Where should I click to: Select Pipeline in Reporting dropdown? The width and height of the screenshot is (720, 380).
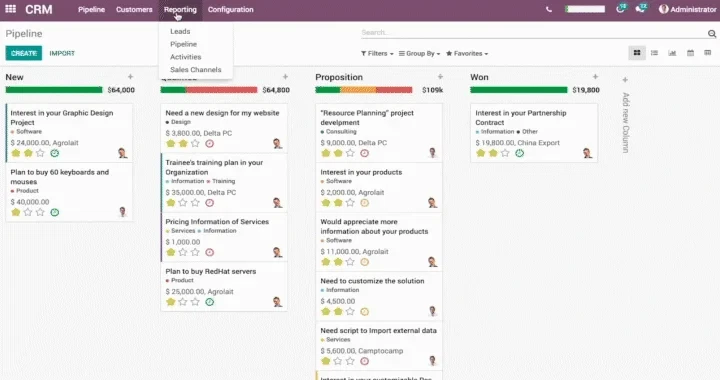click(x=183, y=44)
